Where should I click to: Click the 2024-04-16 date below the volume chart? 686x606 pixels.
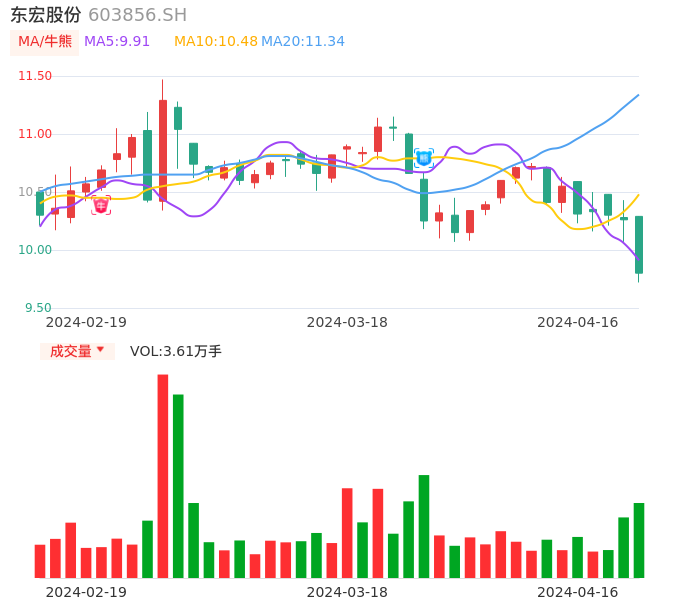(x=578, y=592)
